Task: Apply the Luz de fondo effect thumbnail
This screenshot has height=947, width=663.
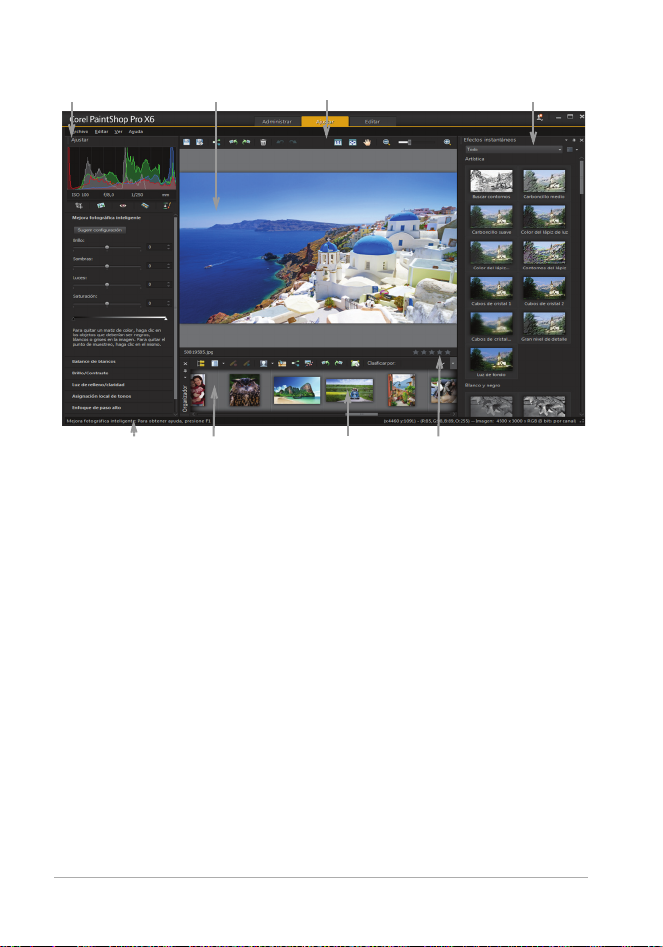Action: click(492, 359)
